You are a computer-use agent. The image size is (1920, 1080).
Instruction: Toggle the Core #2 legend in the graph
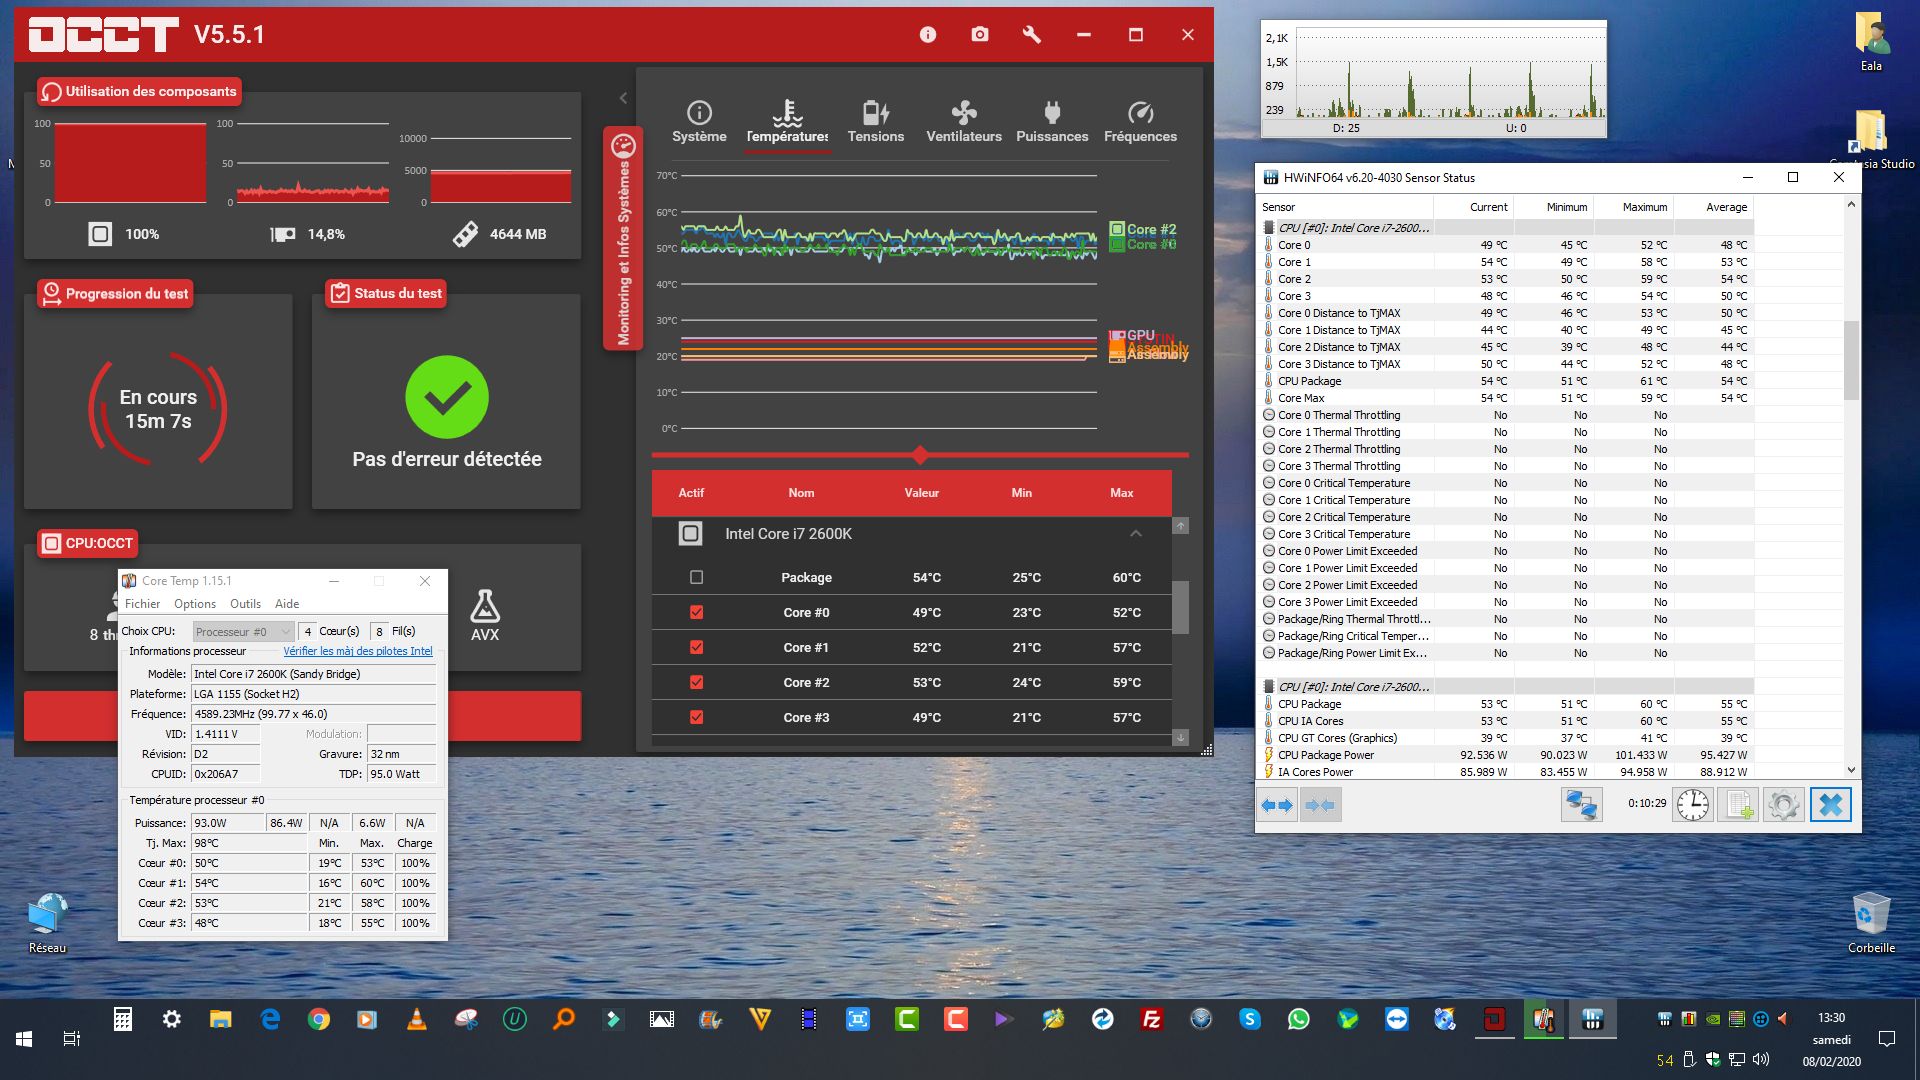point(1143,229)
